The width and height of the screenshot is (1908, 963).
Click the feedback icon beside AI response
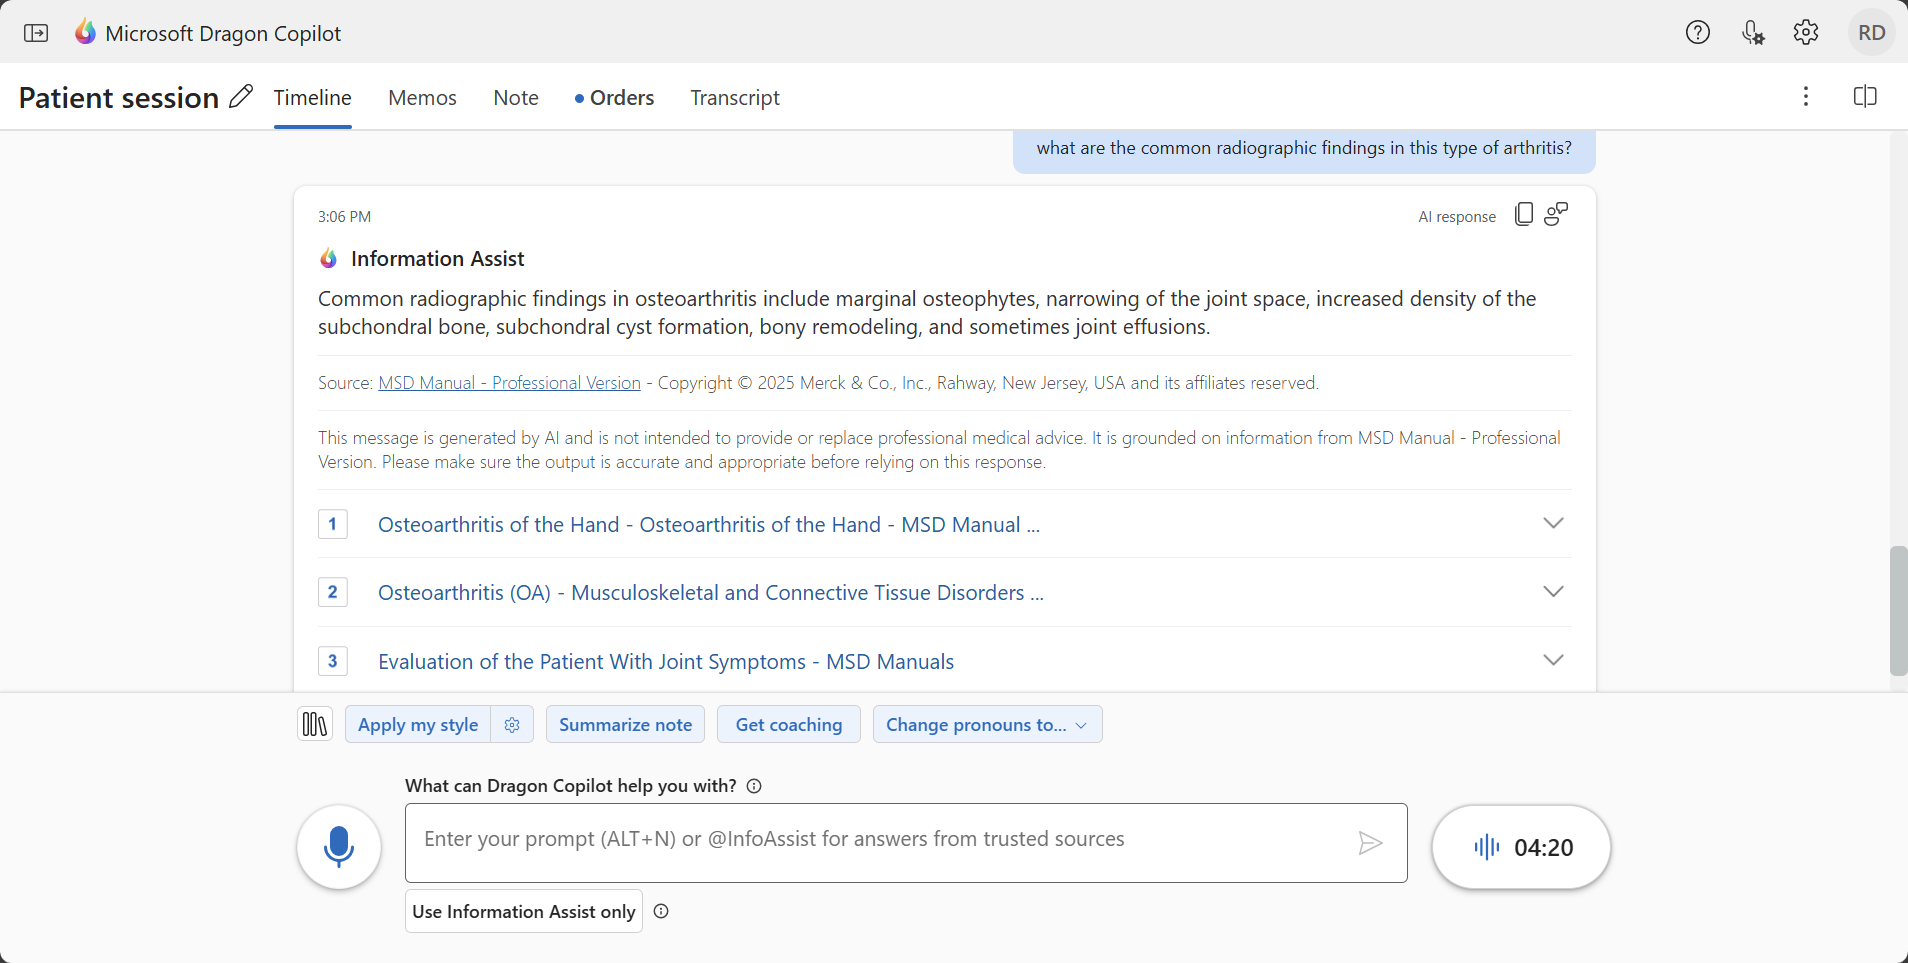[x=1556, y=215]
